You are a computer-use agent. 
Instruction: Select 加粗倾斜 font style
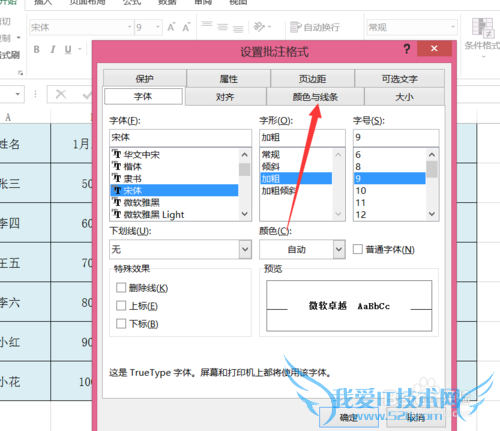tap(296, 190)
